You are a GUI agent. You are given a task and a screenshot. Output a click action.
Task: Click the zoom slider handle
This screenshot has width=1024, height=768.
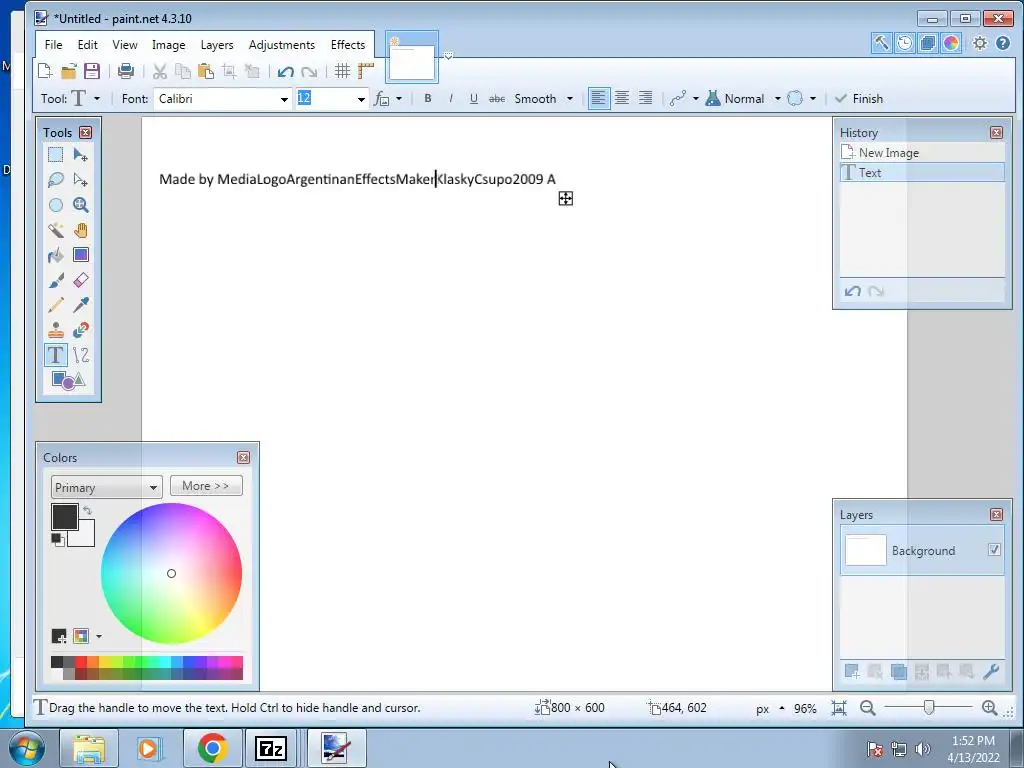929,708
